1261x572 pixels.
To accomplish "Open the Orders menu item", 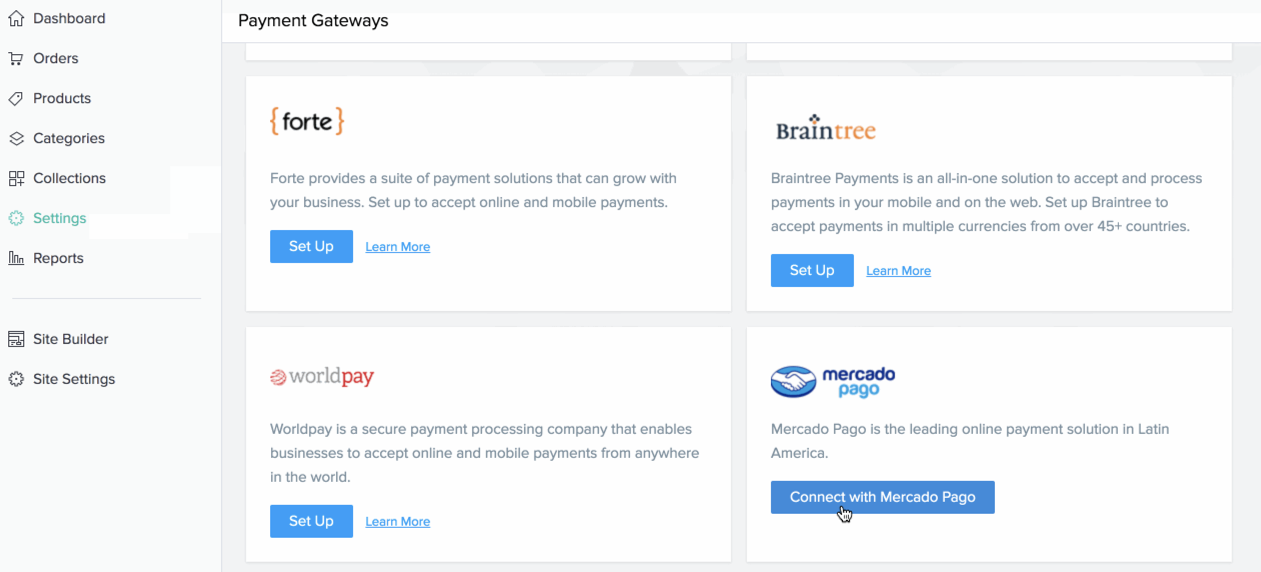I will coord(56,58).
